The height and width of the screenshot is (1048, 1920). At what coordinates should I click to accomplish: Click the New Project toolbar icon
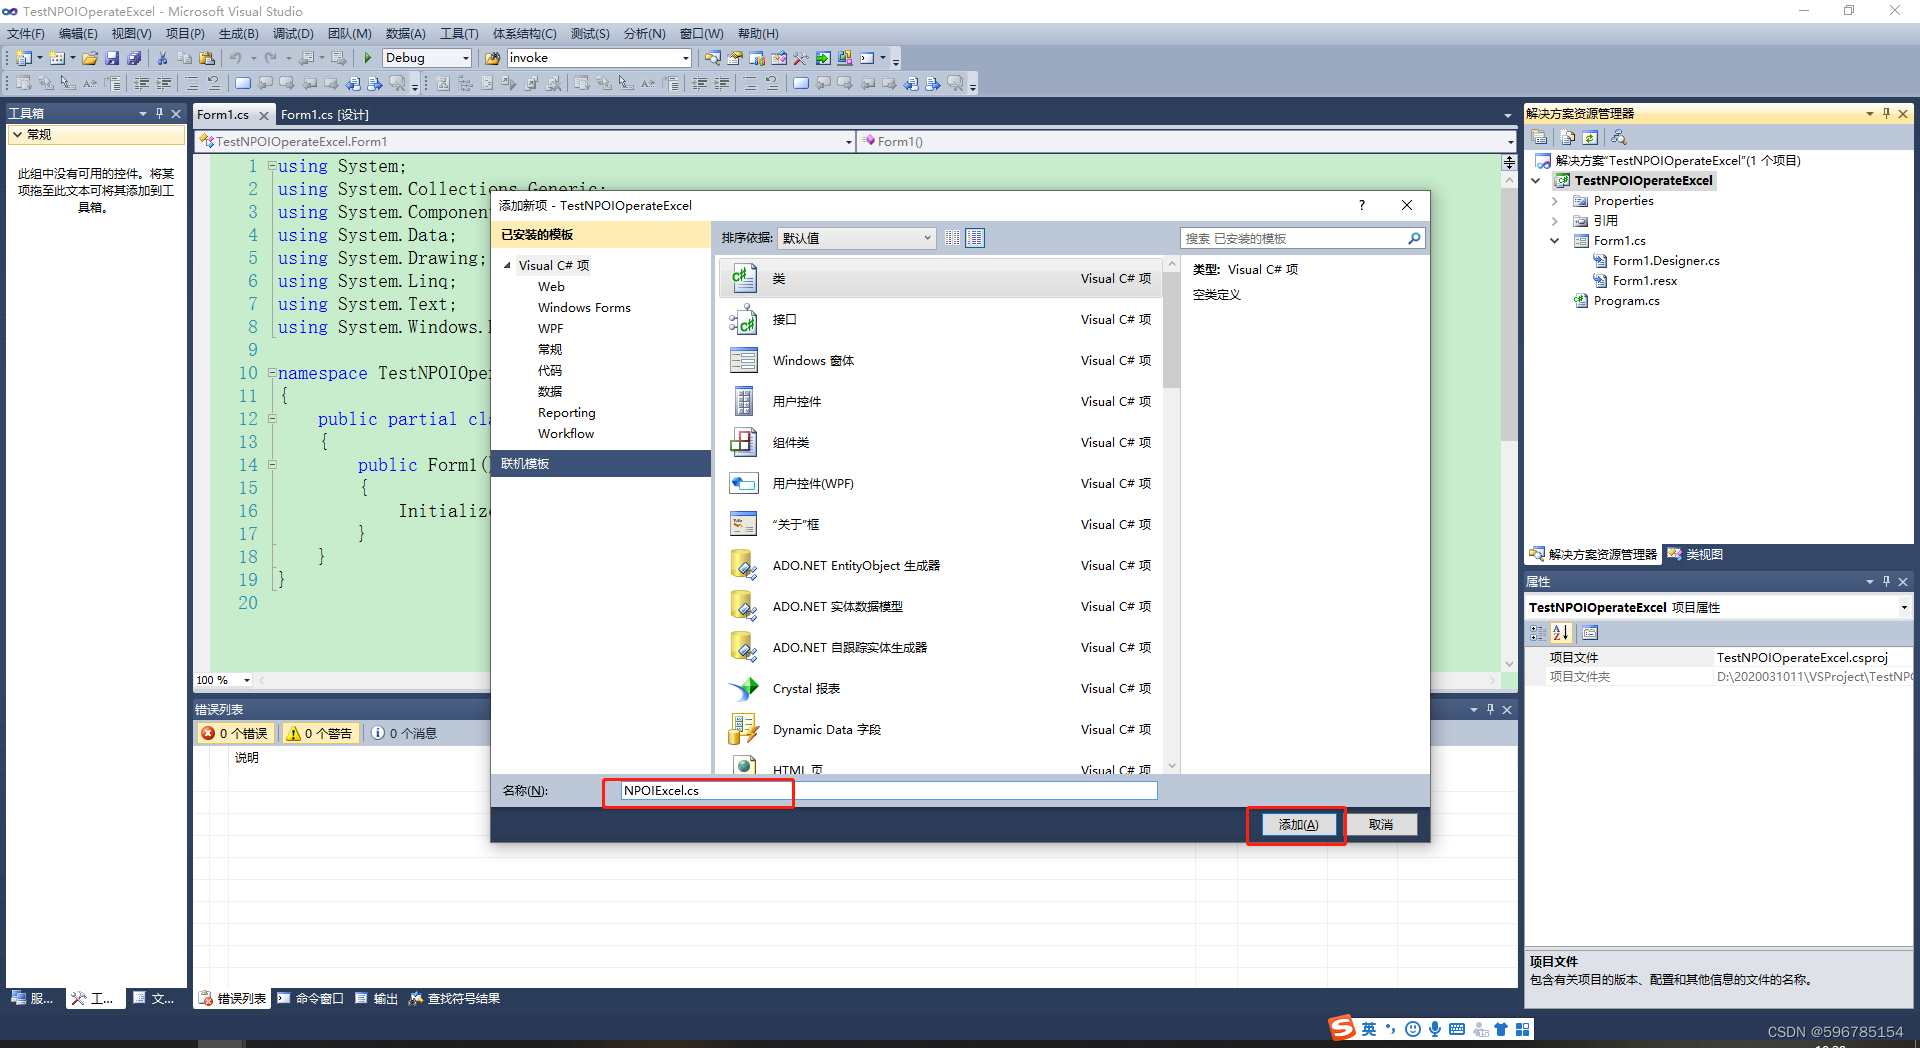pos(24,58)
